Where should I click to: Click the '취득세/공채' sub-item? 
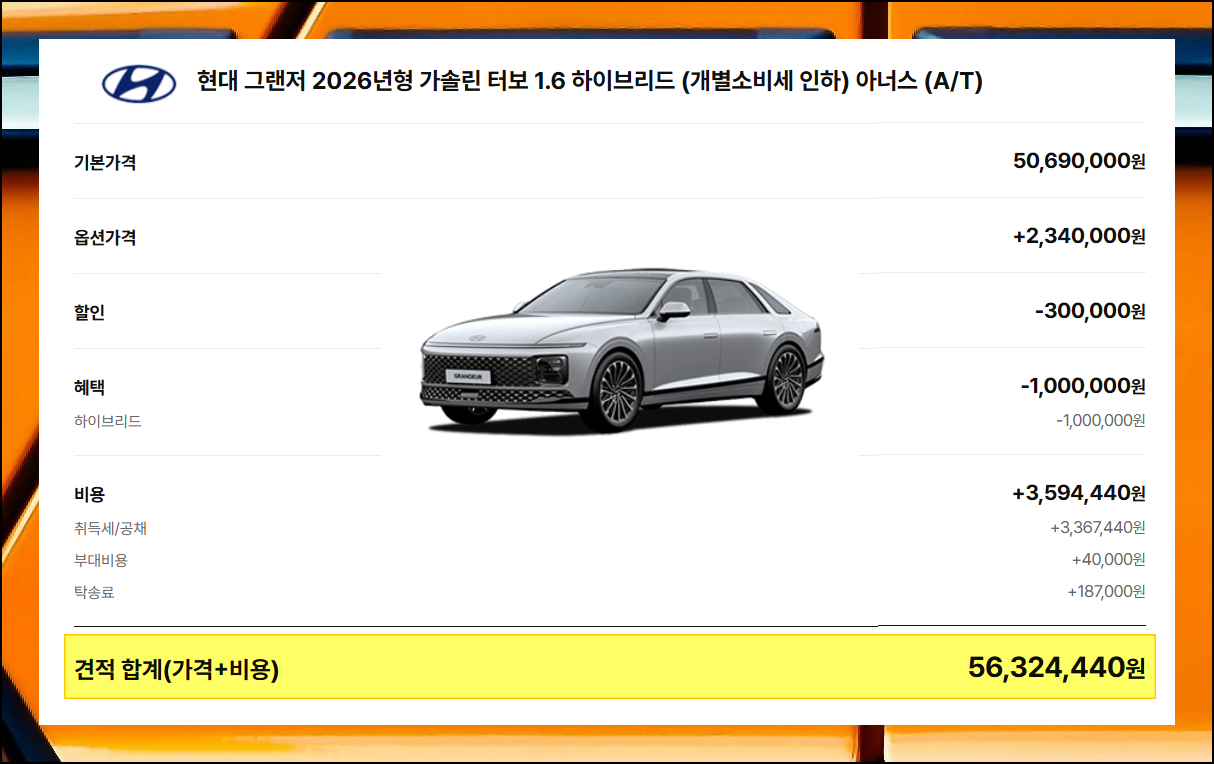tap(110, 528)
